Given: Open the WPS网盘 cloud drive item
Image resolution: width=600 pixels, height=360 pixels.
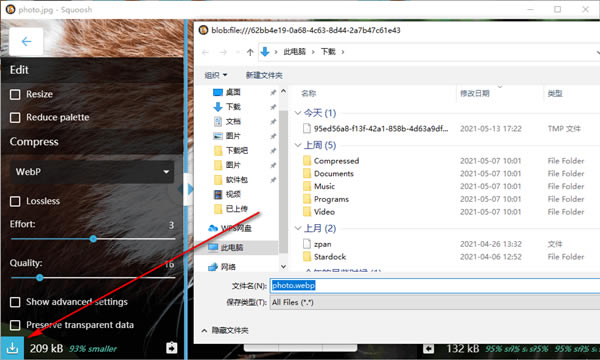Looking at the screenshot, I should [230, 228].
